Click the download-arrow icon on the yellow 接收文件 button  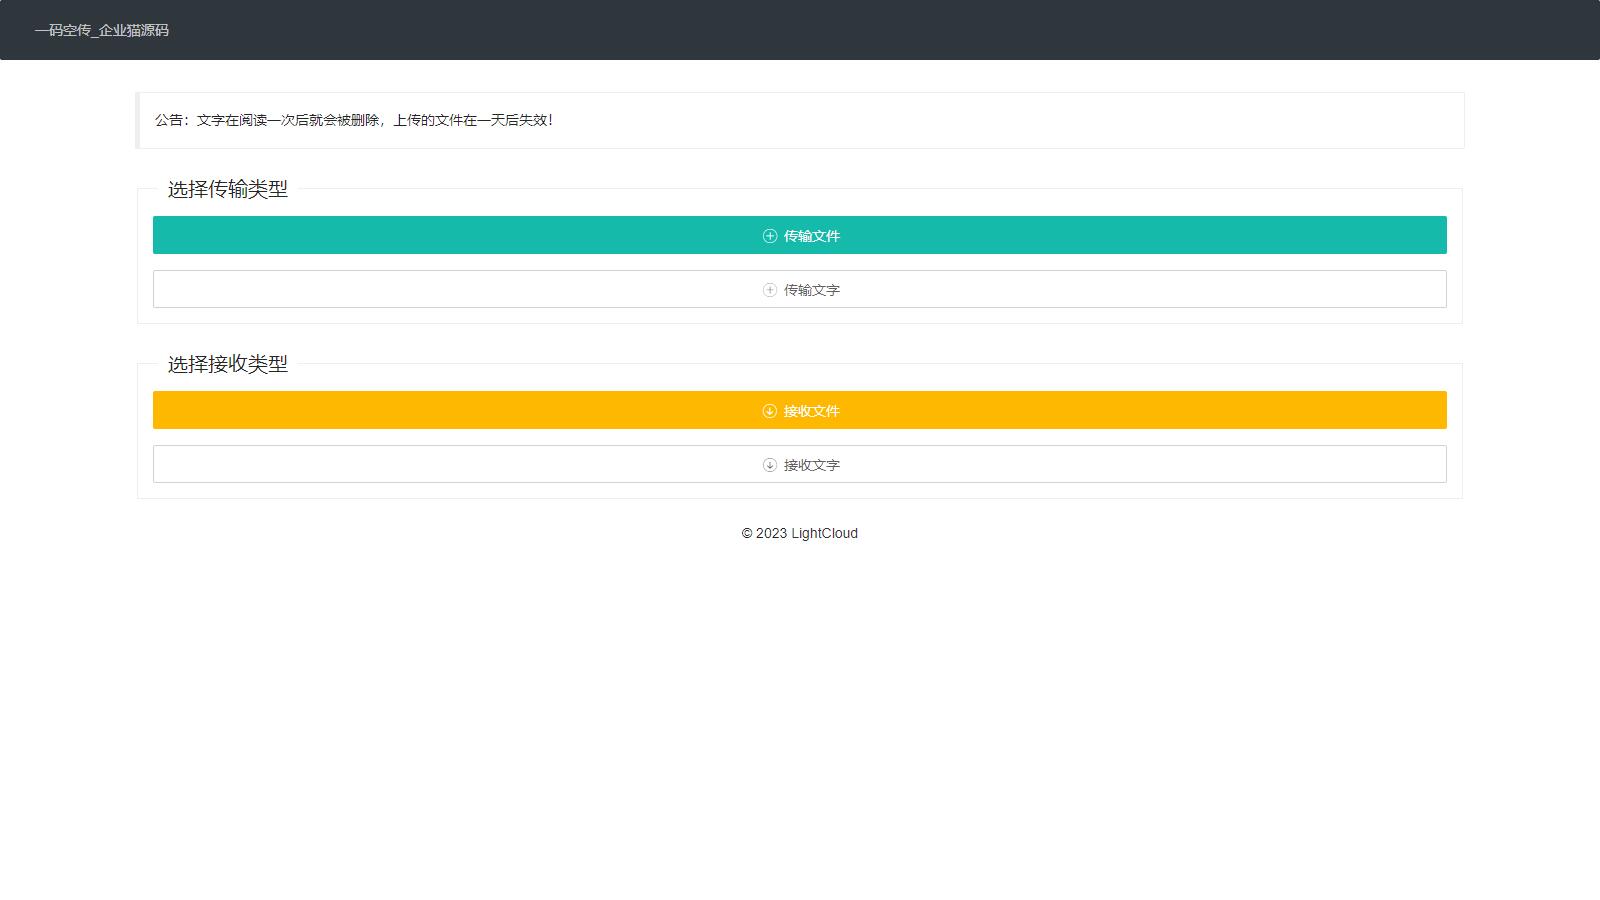[770, 411]
